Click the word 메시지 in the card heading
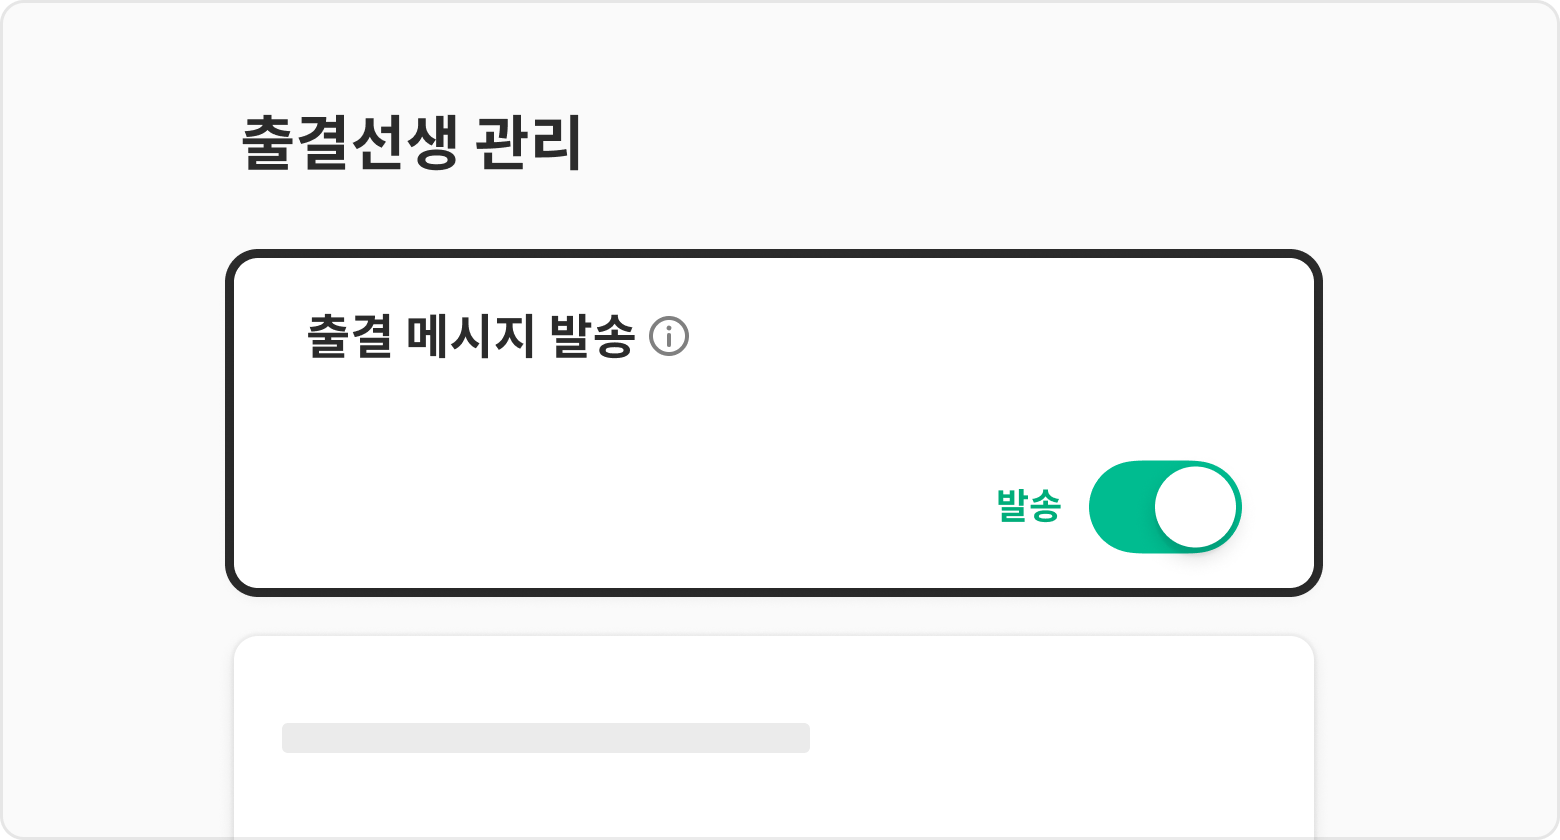This screenshot has height=840, width=1560. pyautogui.click(x=471, y=337)
